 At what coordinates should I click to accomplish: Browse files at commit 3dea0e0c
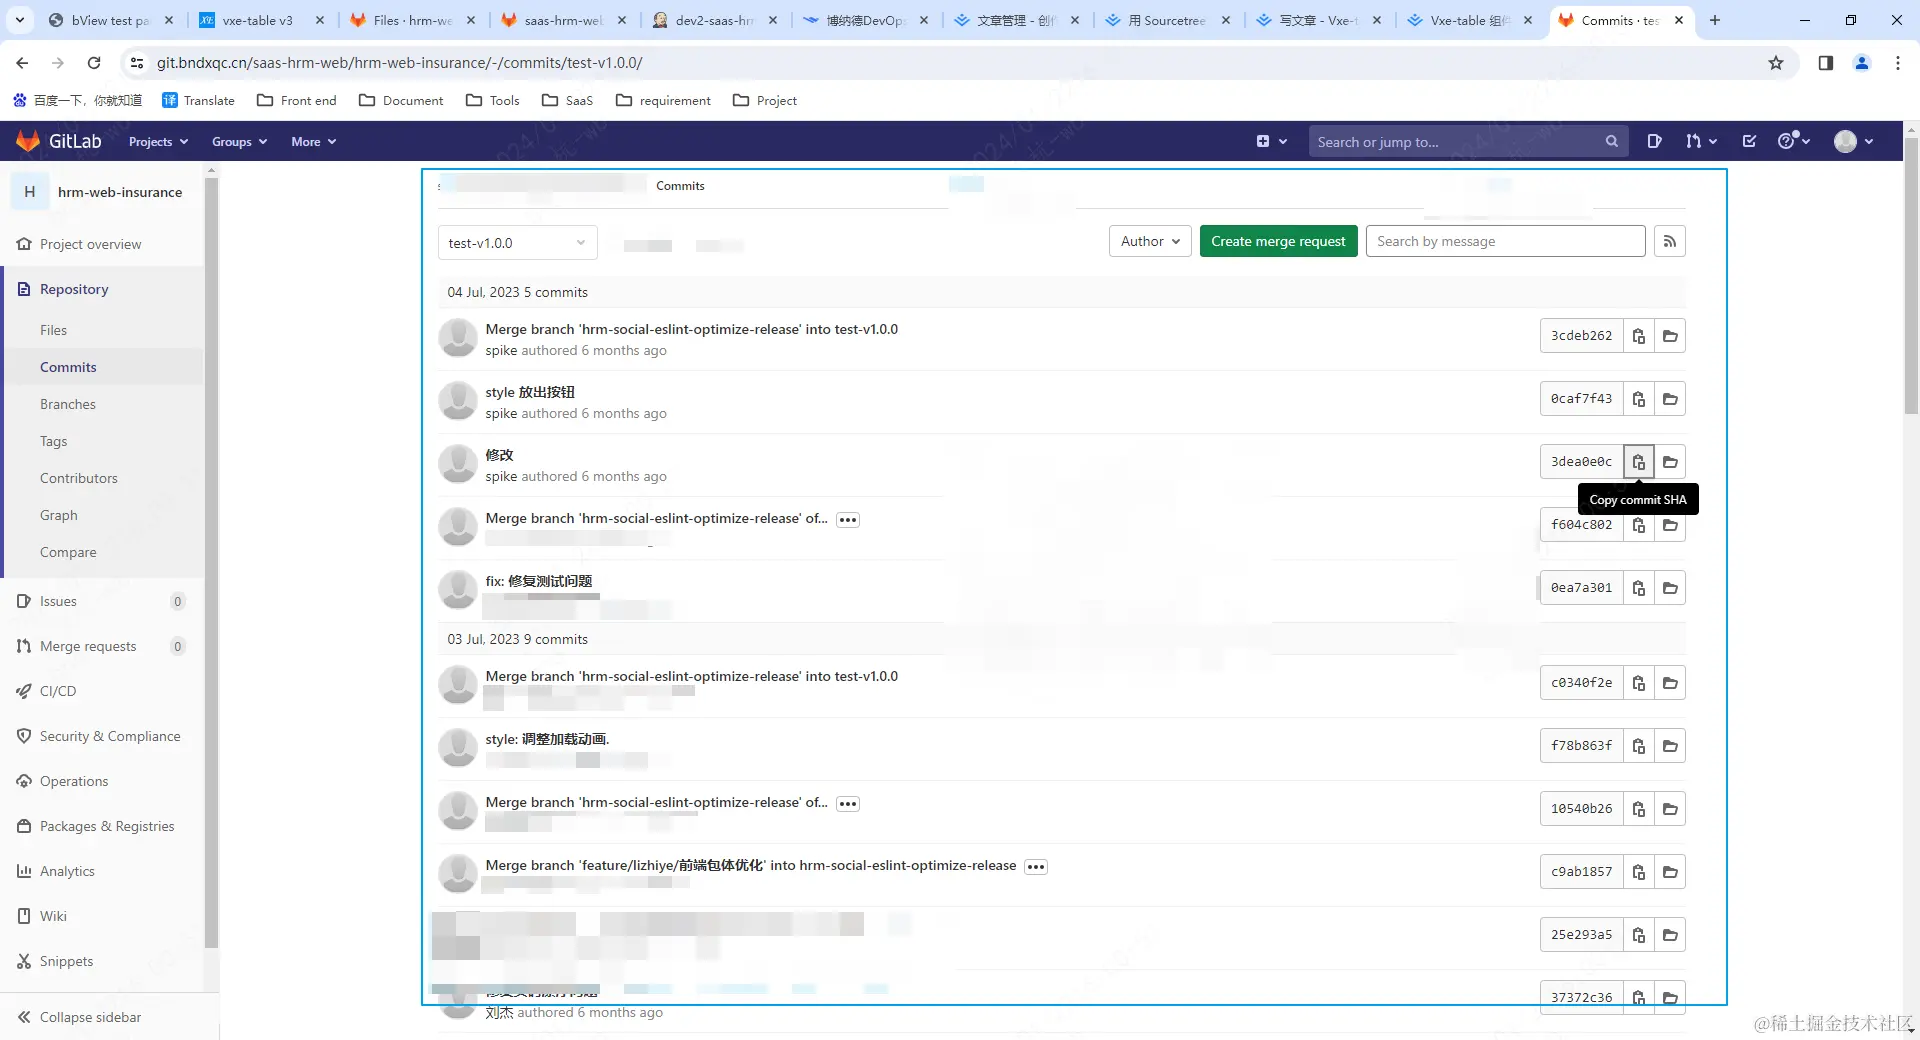[1670, 462]
